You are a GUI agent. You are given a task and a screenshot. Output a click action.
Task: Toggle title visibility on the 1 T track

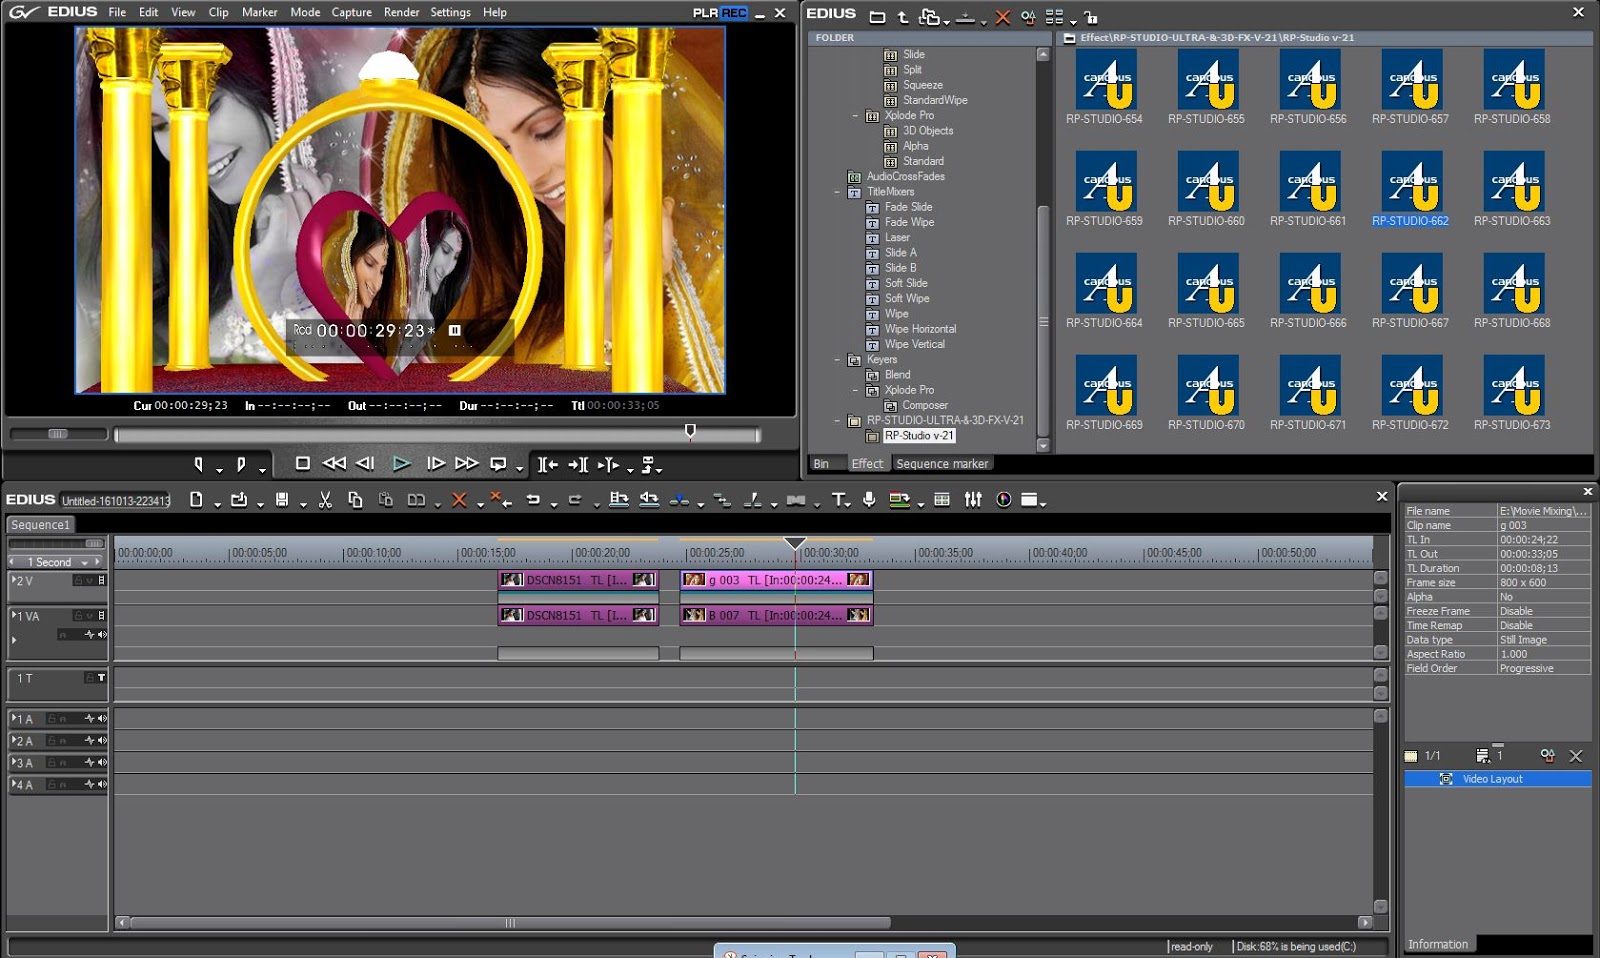tap(101, 678)
